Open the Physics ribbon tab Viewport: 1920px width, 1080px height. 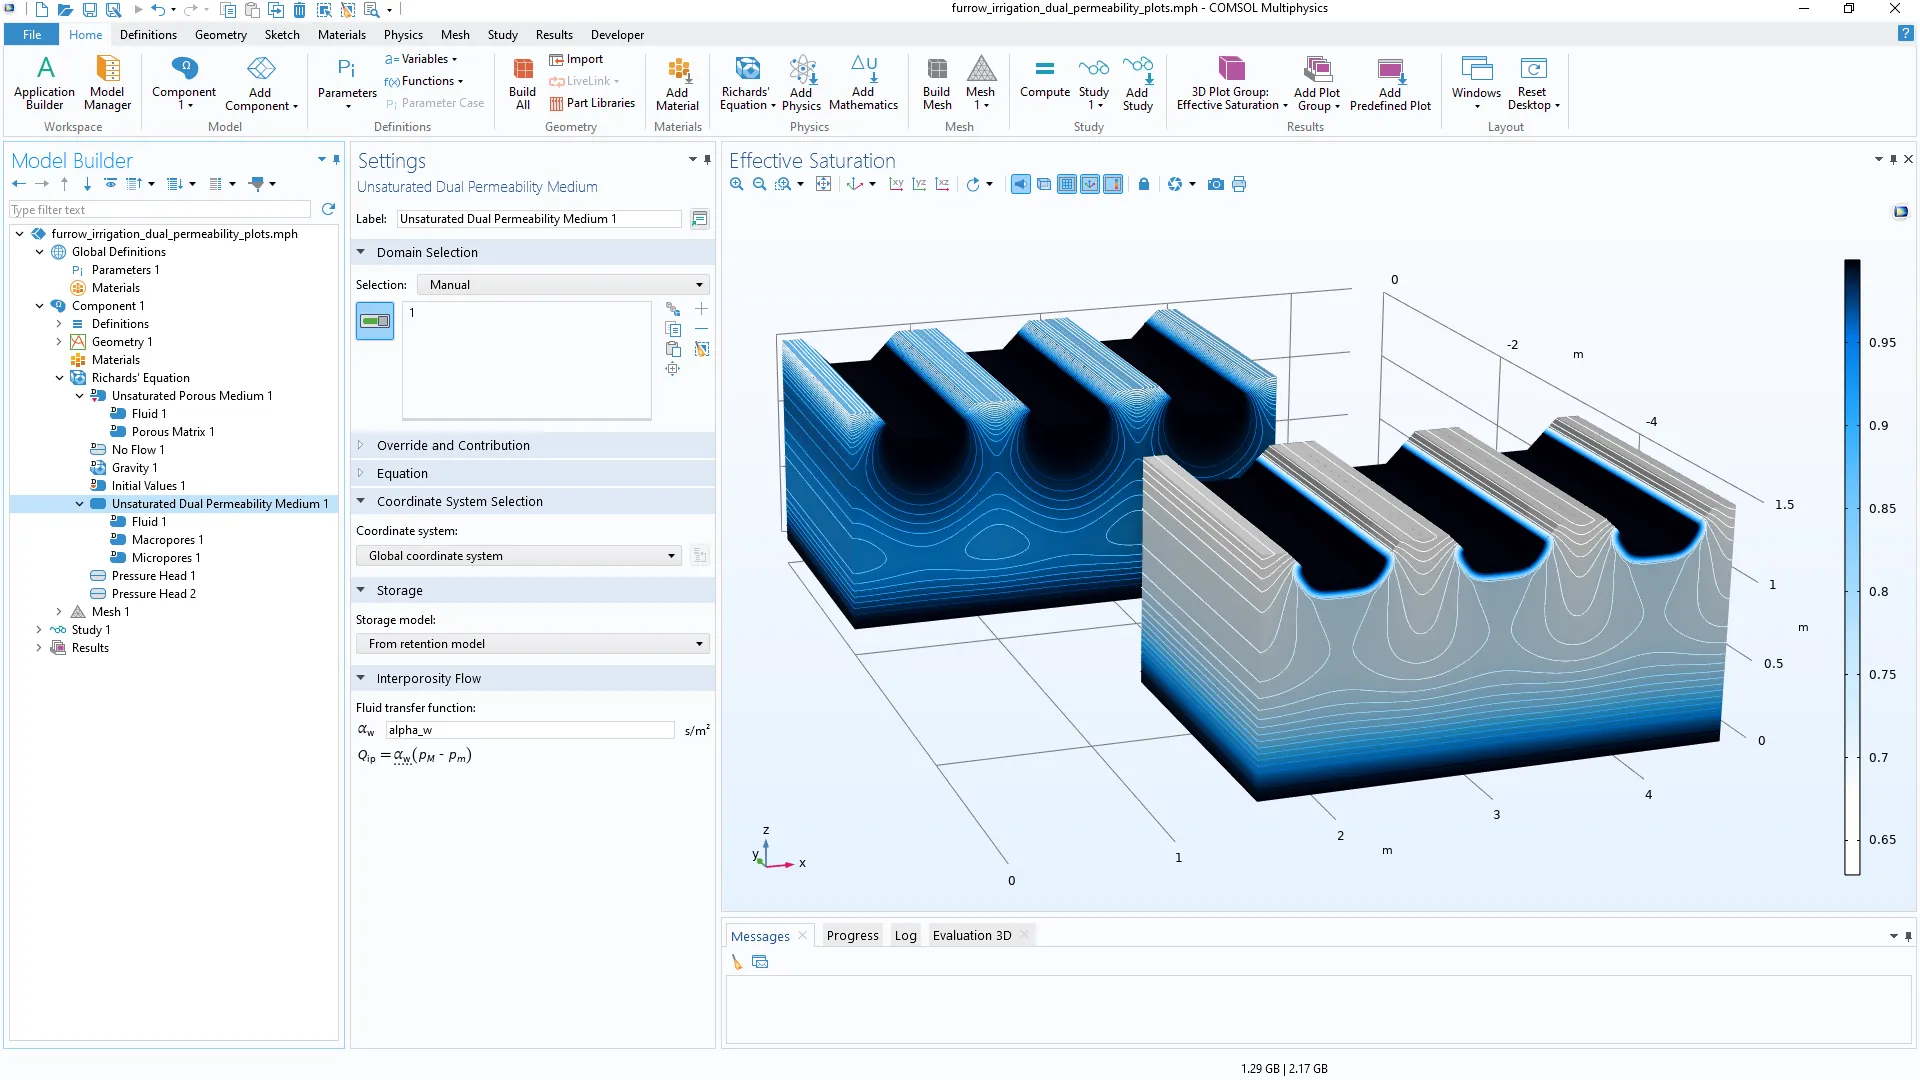tap(403, 35)
